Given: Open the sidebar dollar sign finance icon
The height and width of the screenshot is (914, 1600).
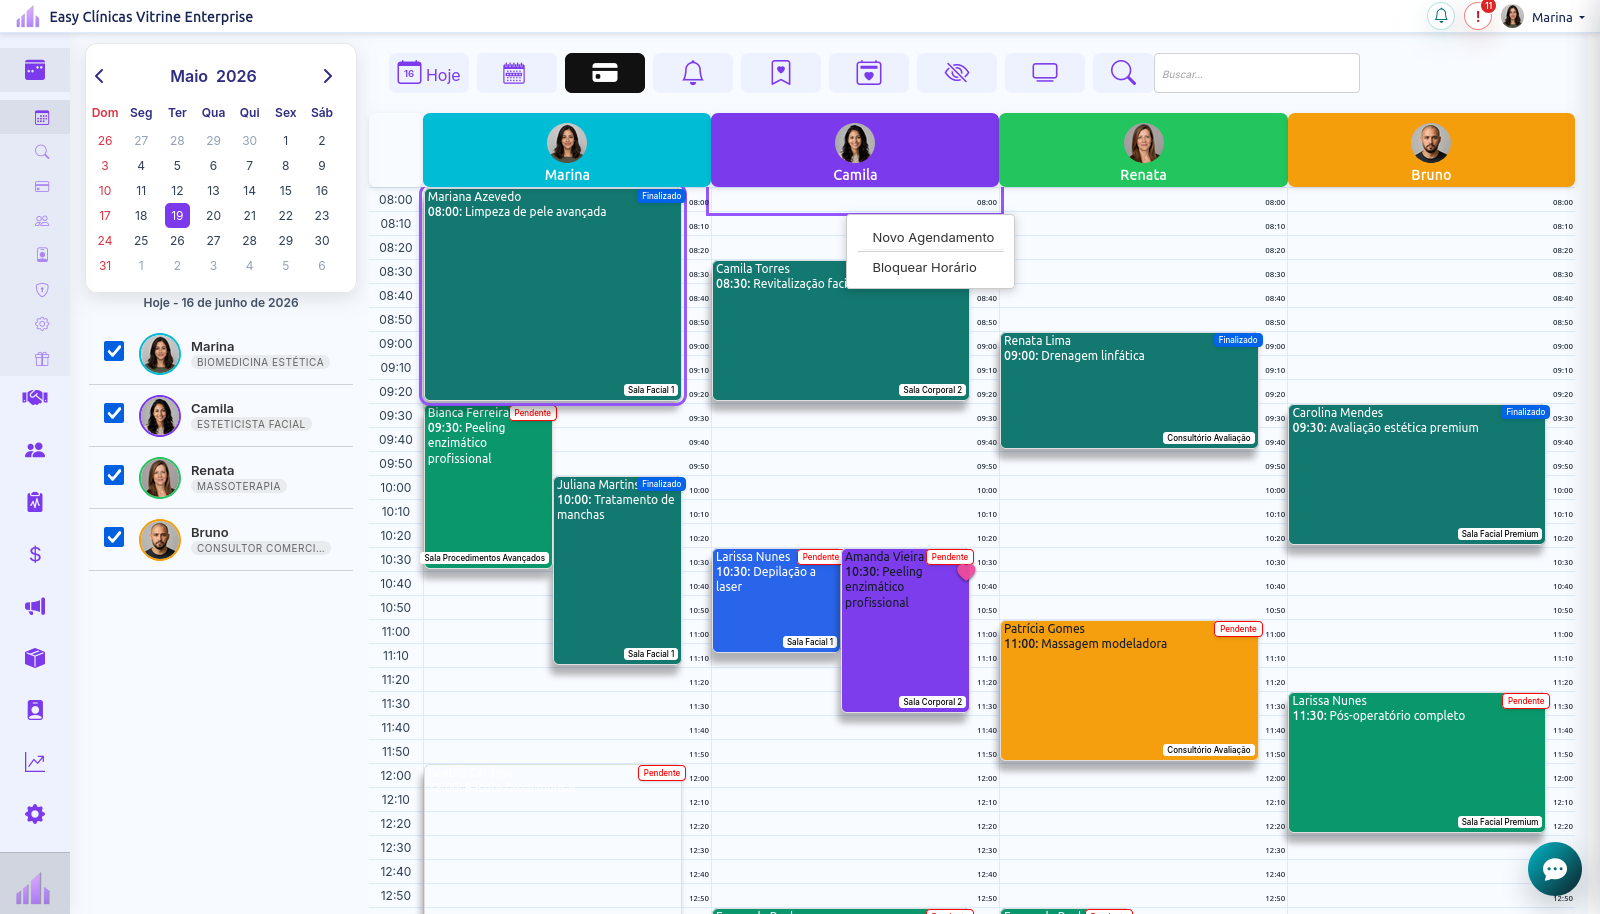Looking at the screenshot, I should coord(35,554).
